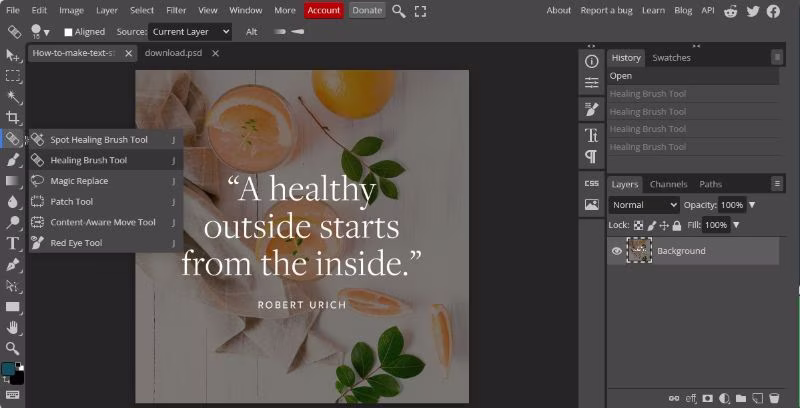Choose Red Eye Tool from flyout

pyautogui.click(x=105, y=243)
